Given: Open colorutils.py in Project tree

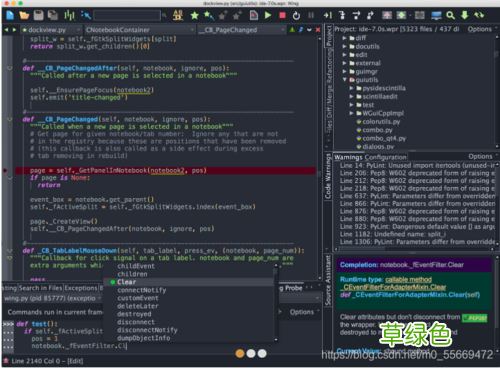Looking at the screenshot, I should 381,122.
